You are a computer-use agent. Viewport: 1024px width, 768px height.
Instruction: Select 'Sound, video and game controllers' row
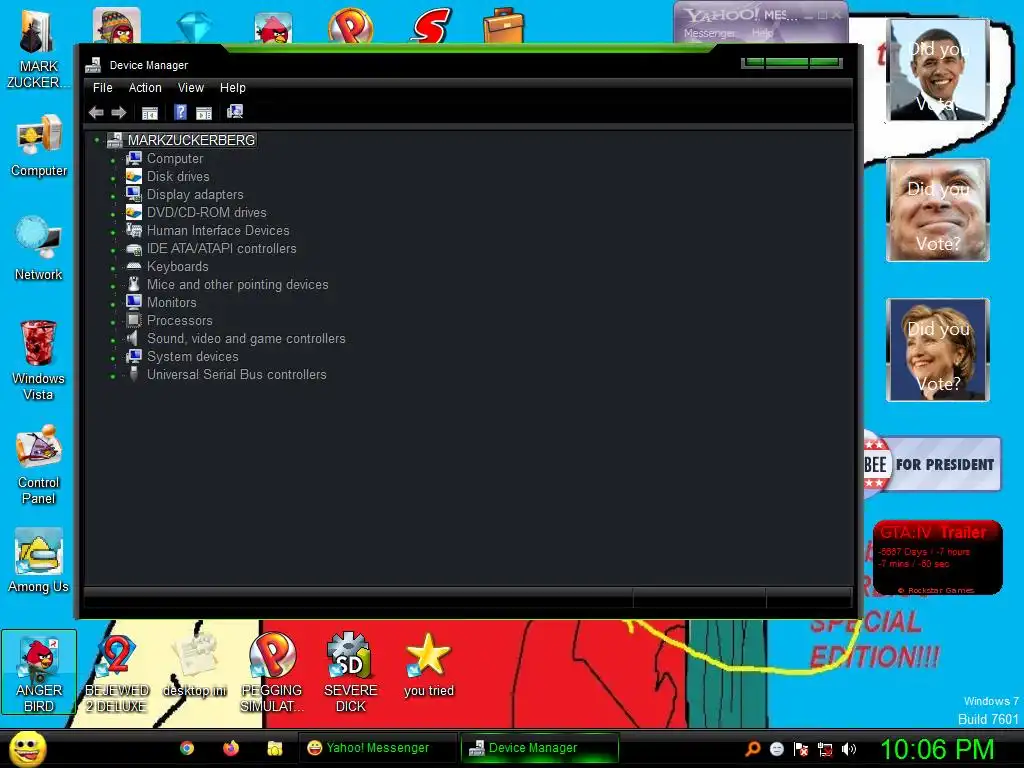pyautogui.click(x=246, y=338)
